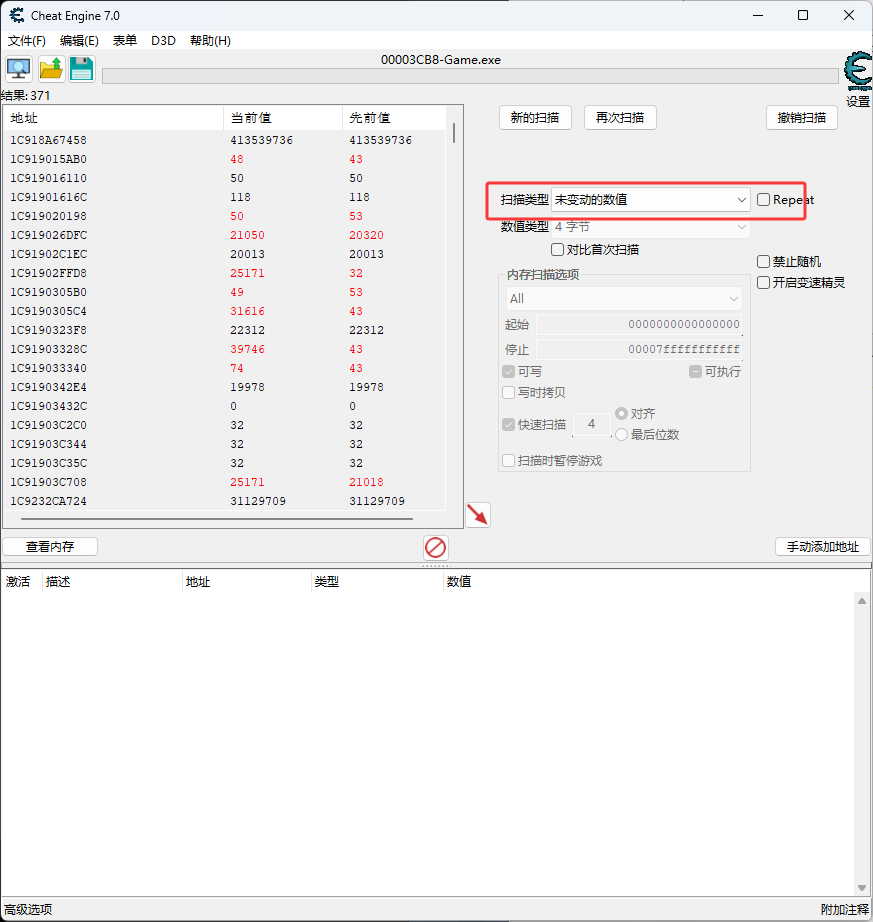The height and width of the screenshot is (922, 873).
Task: Open the memory region All dropdown
Action: click(x=624, y=299)
